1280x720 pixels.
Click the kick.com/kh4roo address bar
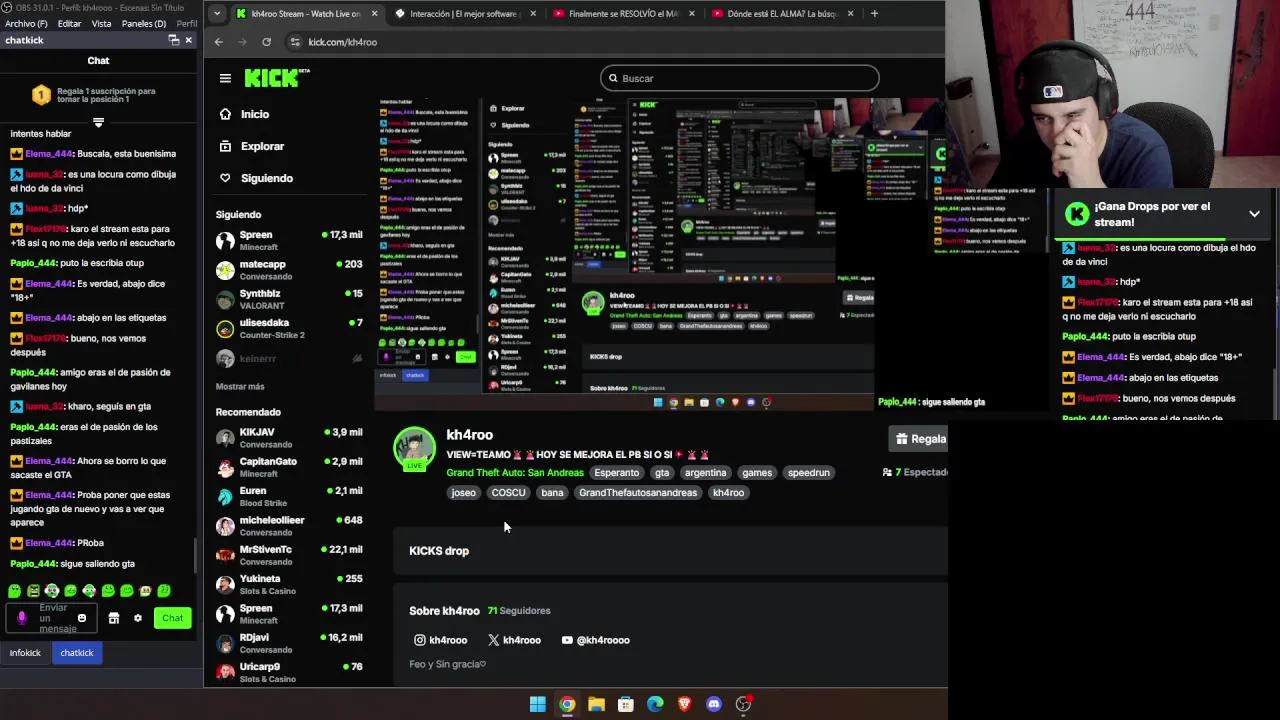point(342,42)
